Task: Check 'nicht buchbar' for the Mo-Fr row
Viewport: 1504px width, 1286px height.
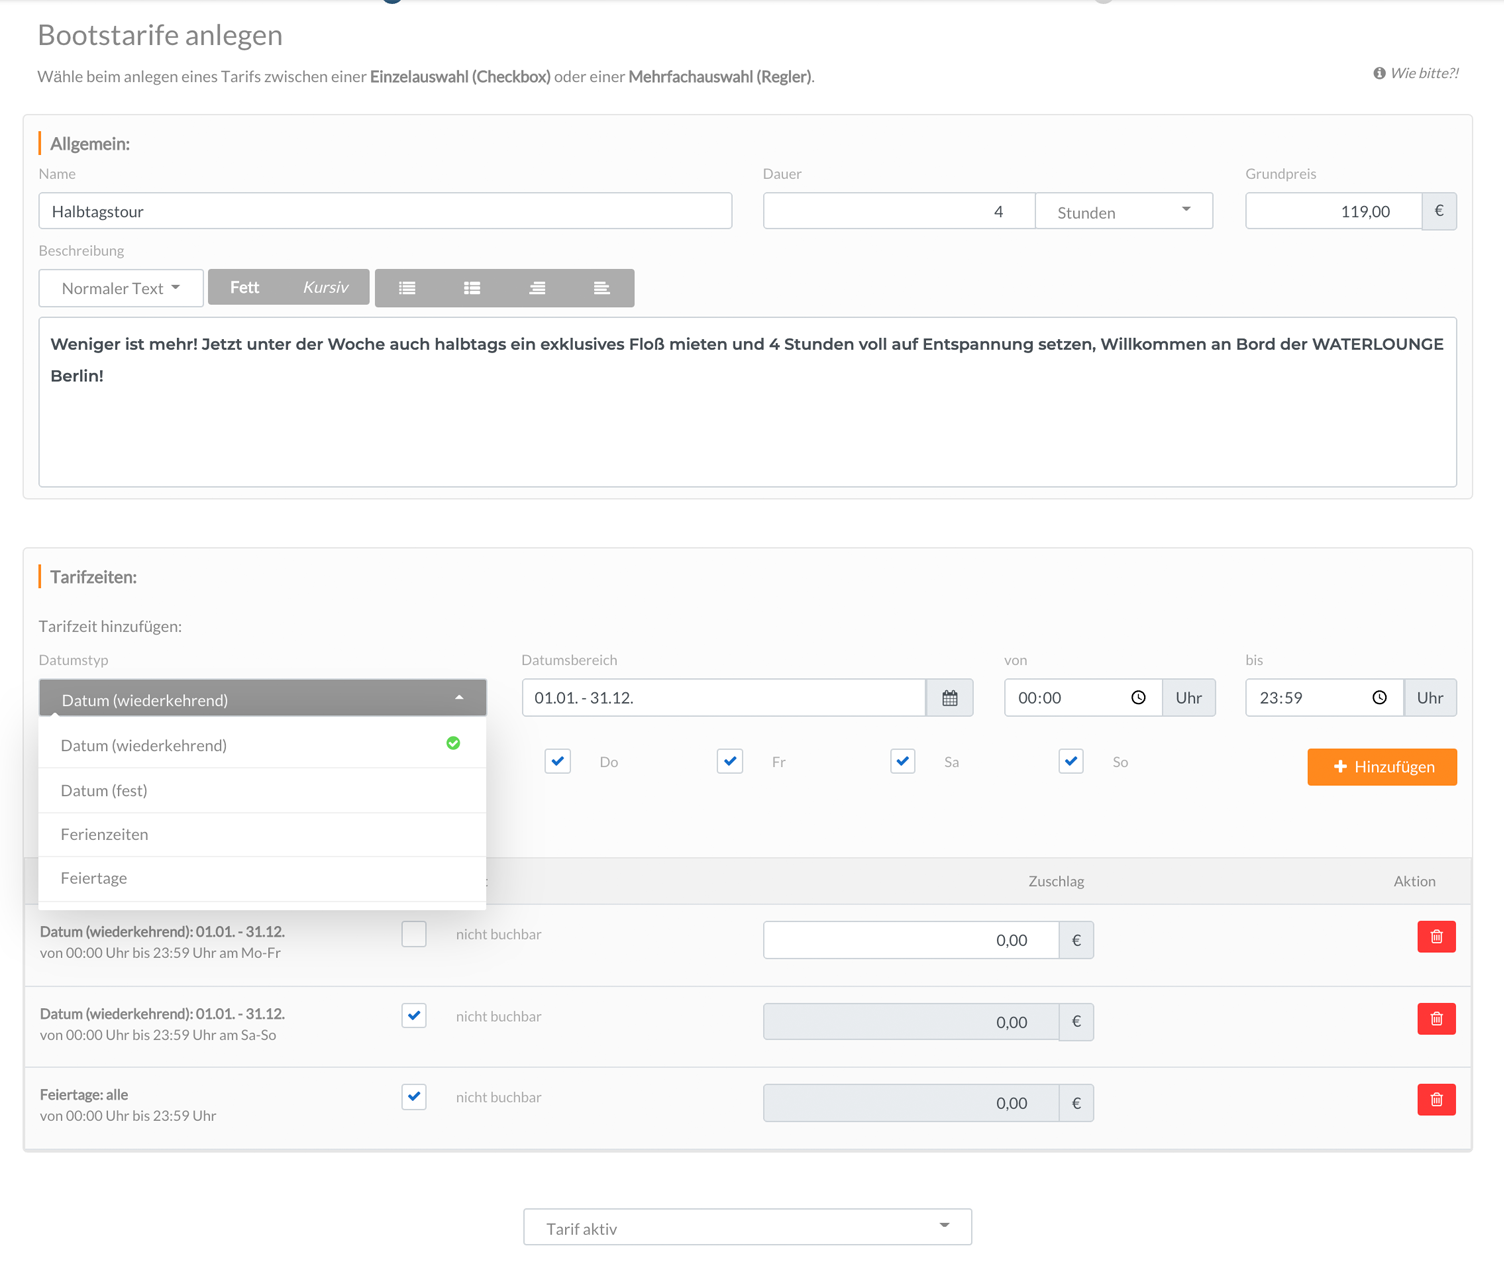Action: pos(414,934)
